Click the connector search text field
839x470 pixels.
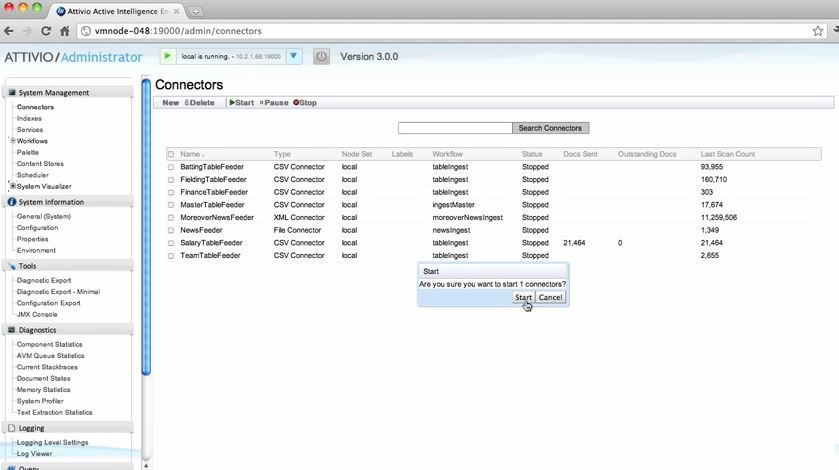(455, 128)
